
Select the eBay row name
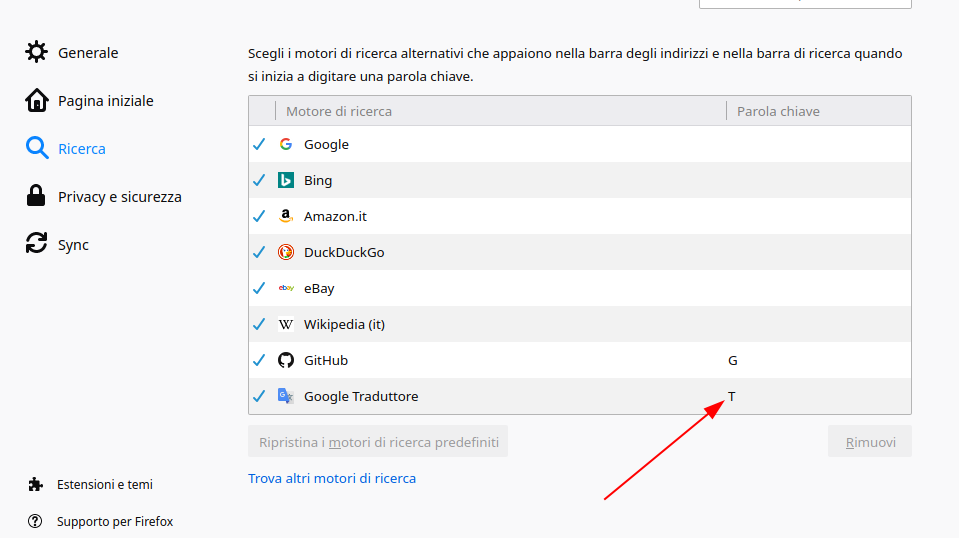(x=319, y=289)
